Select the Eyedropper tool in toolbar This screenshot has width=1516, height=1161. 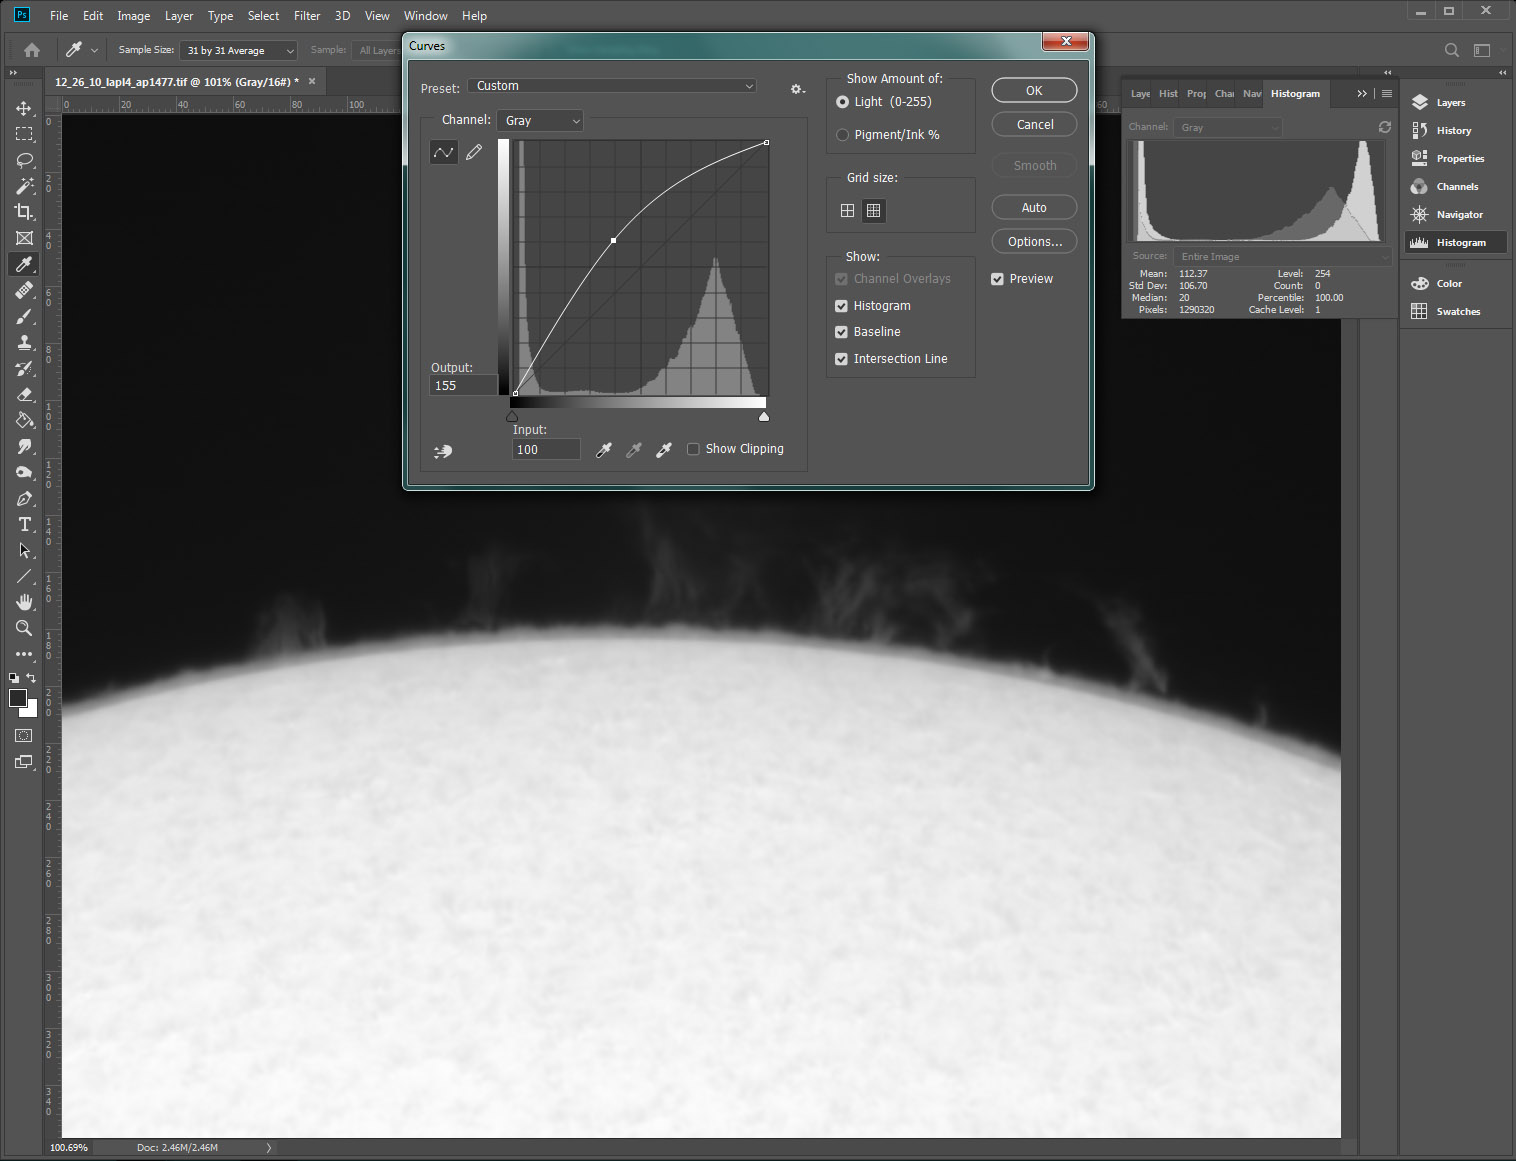click(x=24, y=264)
